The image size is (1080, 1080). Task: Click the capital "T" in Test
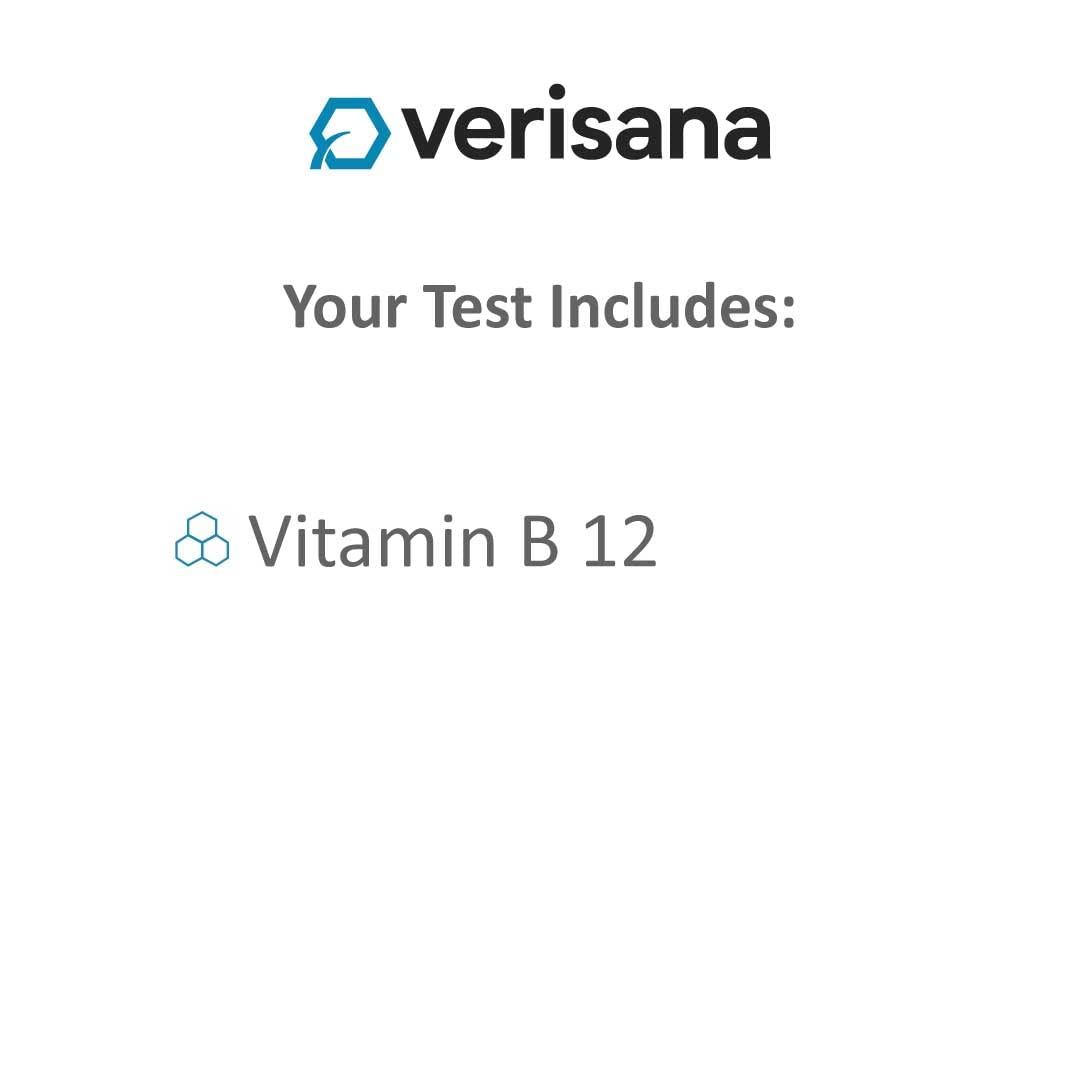[x=438, y=306]
